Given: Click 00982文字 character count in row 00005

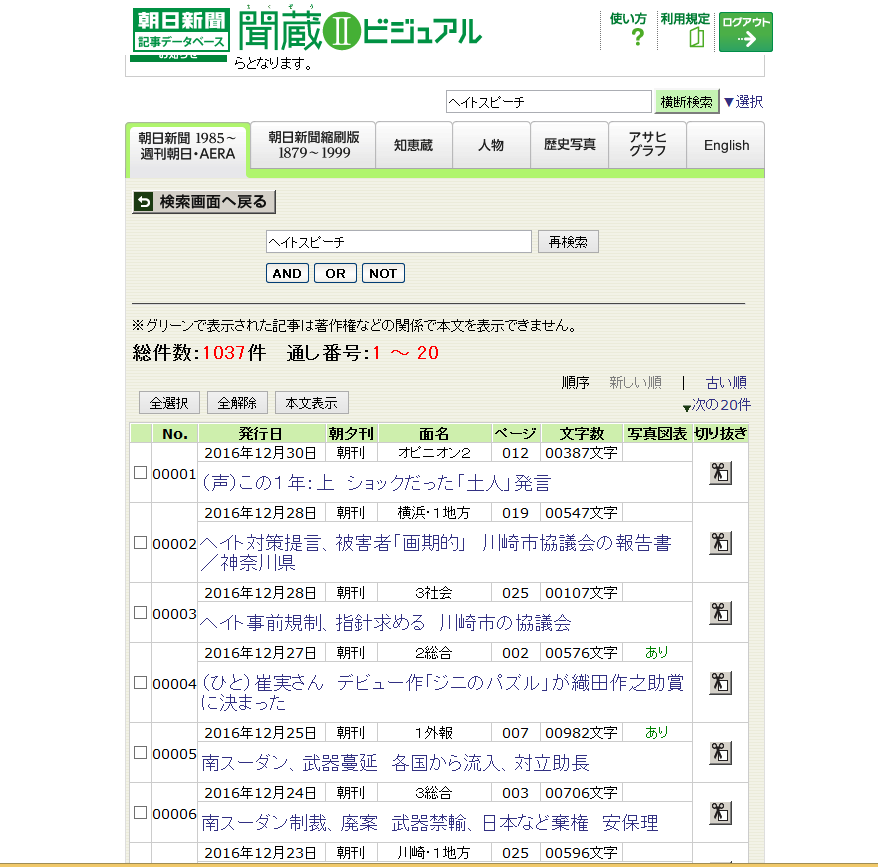Looking at the screenshot, I should pos(581,733).
